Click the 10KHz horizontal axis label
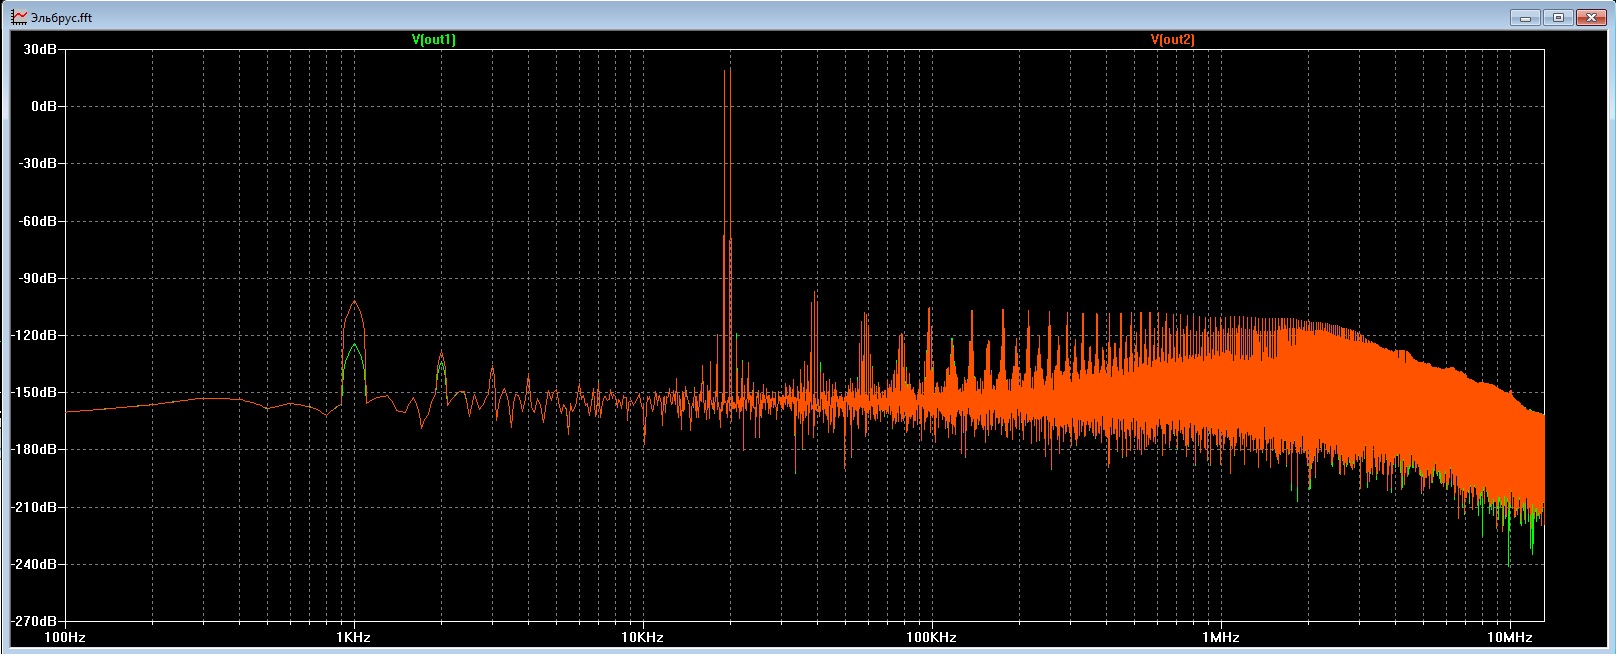Viewport: 1616px width, 654px height. (x=642, y=637)
